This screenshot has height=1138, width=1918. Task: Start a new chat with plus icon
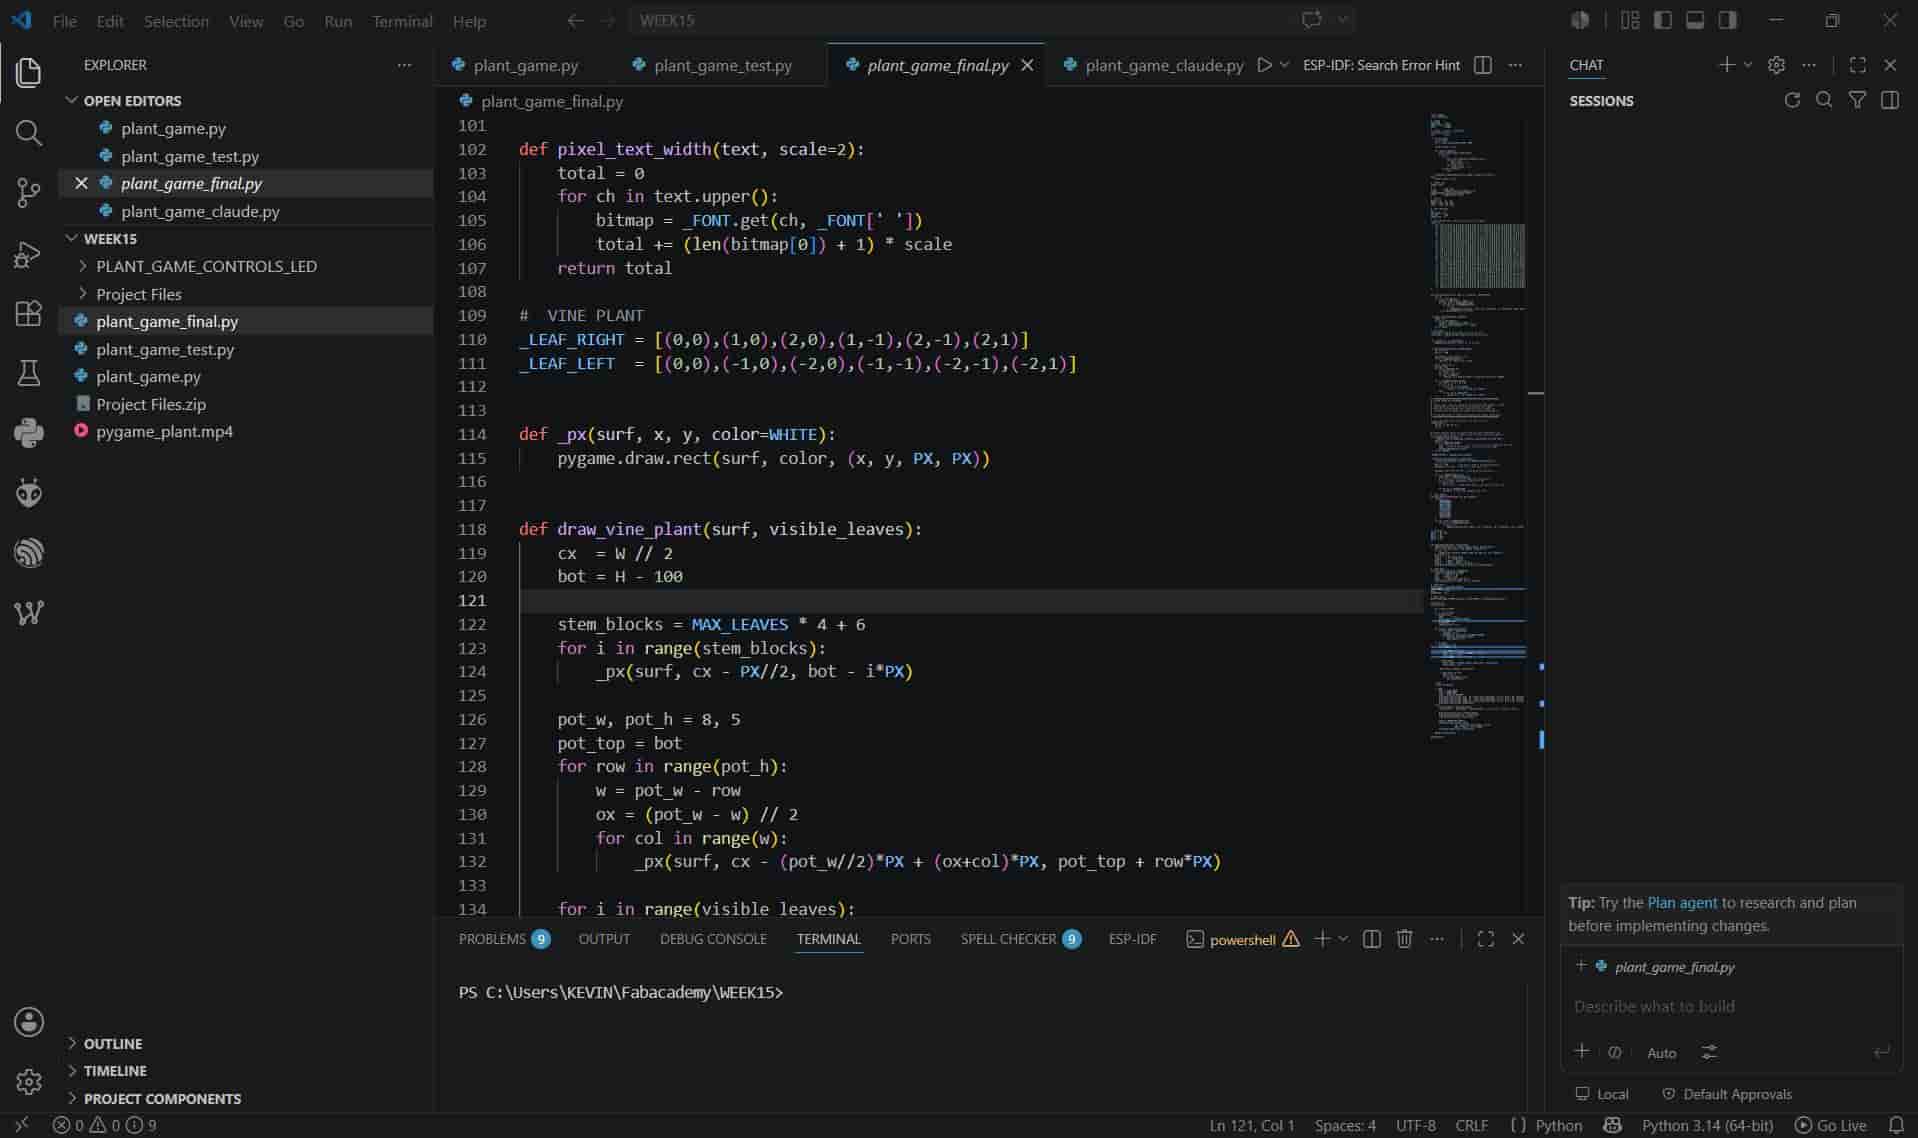[1726, 65]
